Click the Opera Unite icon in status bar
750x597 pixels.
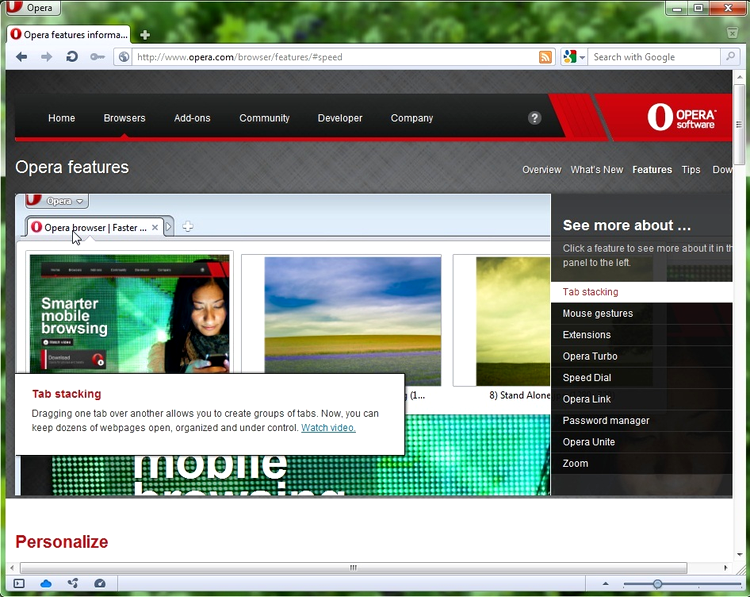[x=73, y=583]
